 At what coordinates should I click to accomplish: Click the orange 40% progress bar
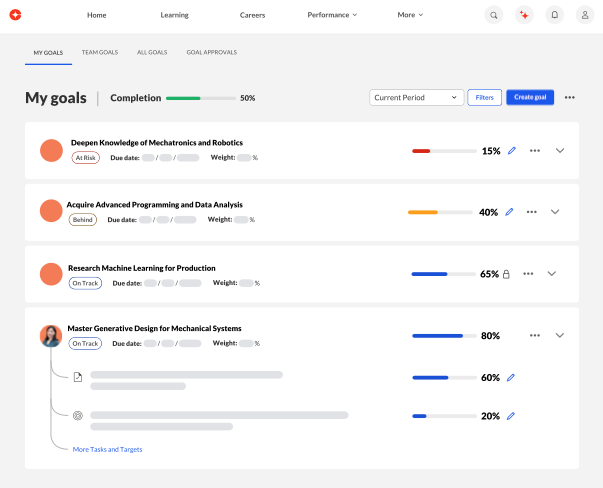tap(440, 212)
